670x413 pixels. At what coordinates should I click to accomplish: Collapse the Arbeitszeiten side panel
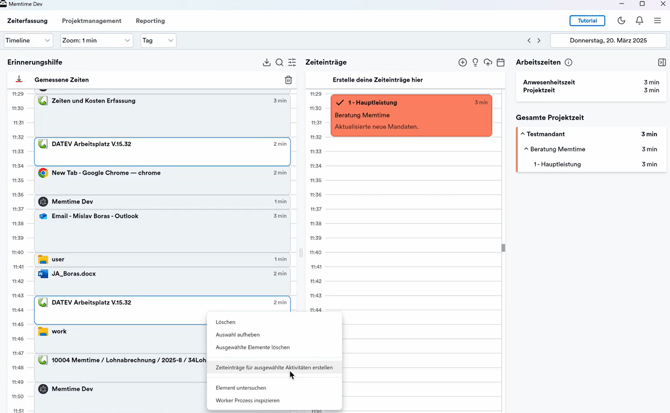(661, 63)
